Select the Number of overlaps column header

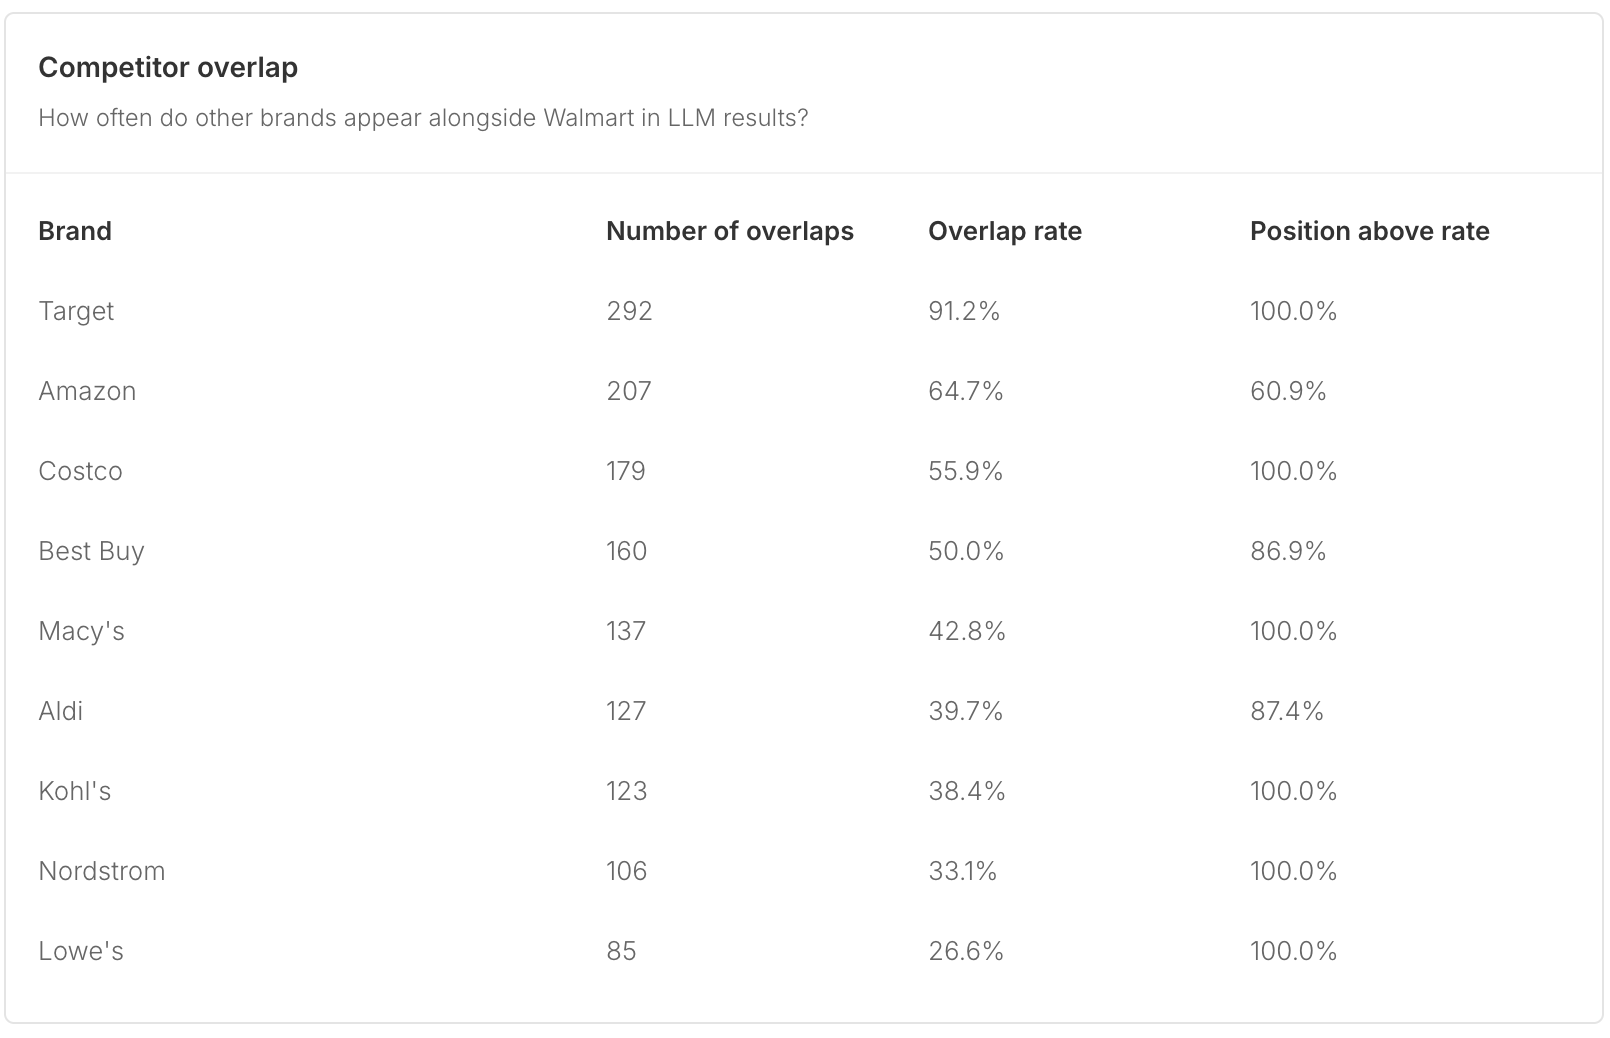730,231
